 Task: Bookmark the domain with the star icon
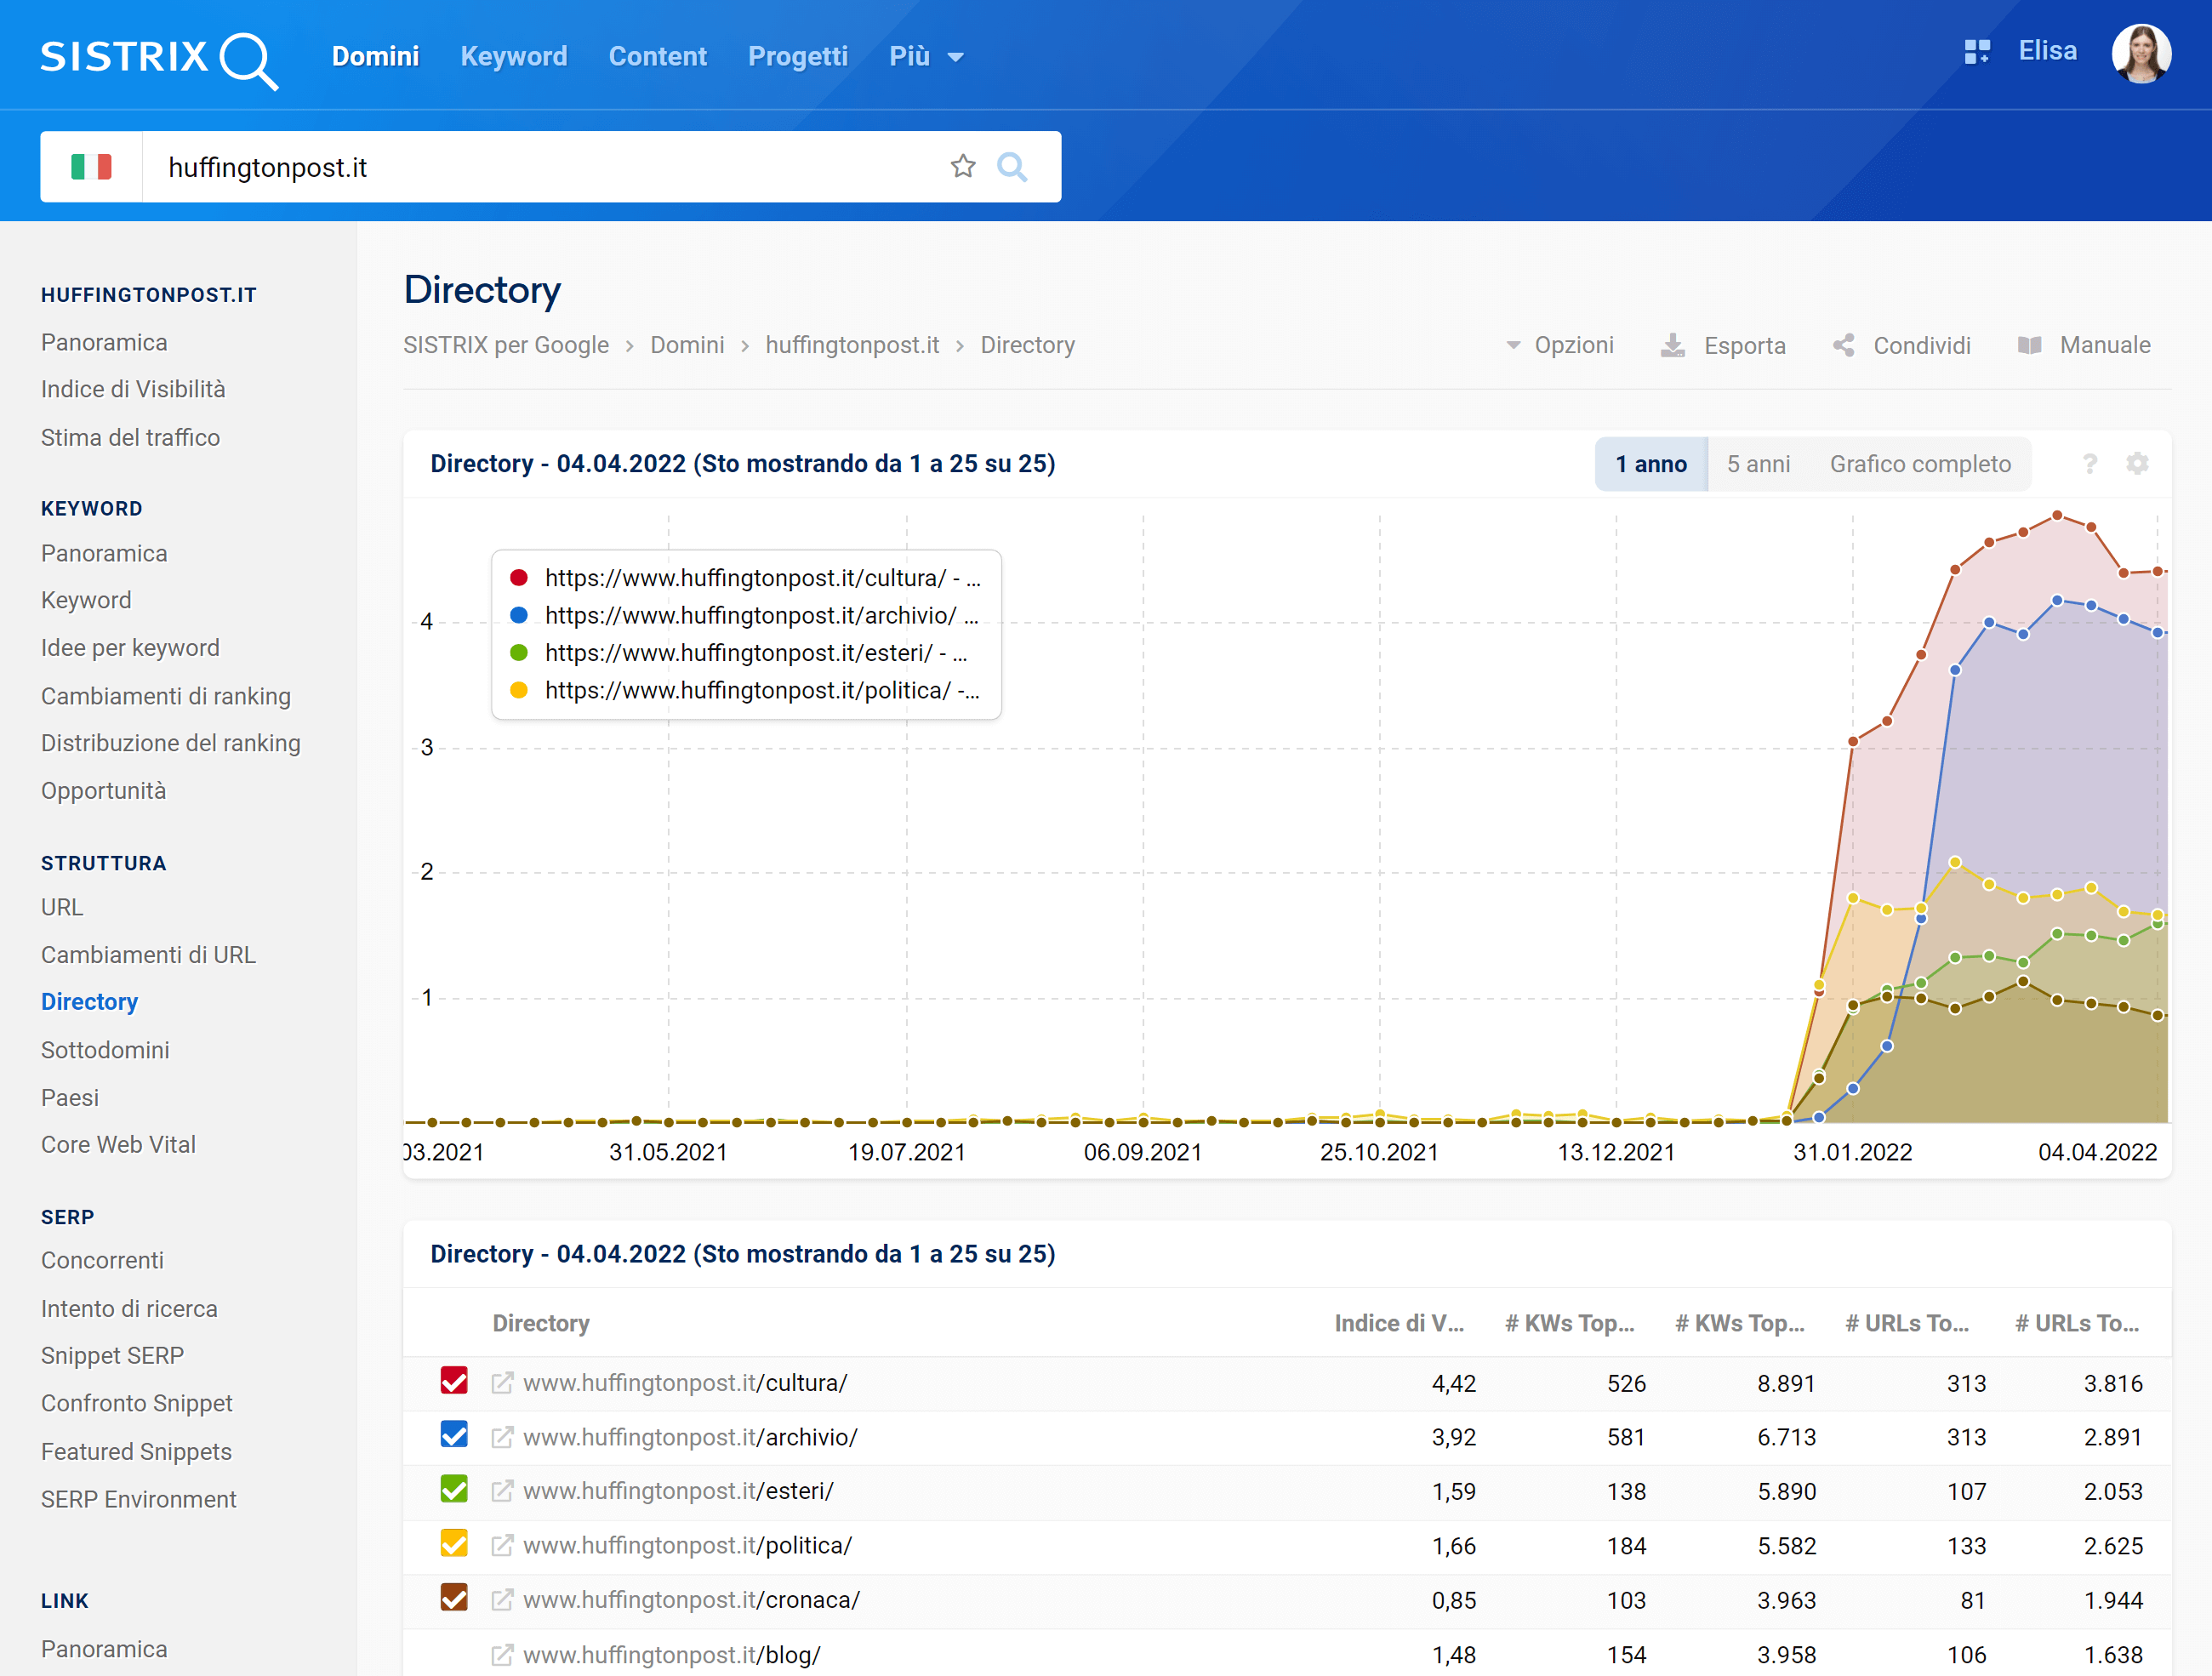[x=963, y=166]
